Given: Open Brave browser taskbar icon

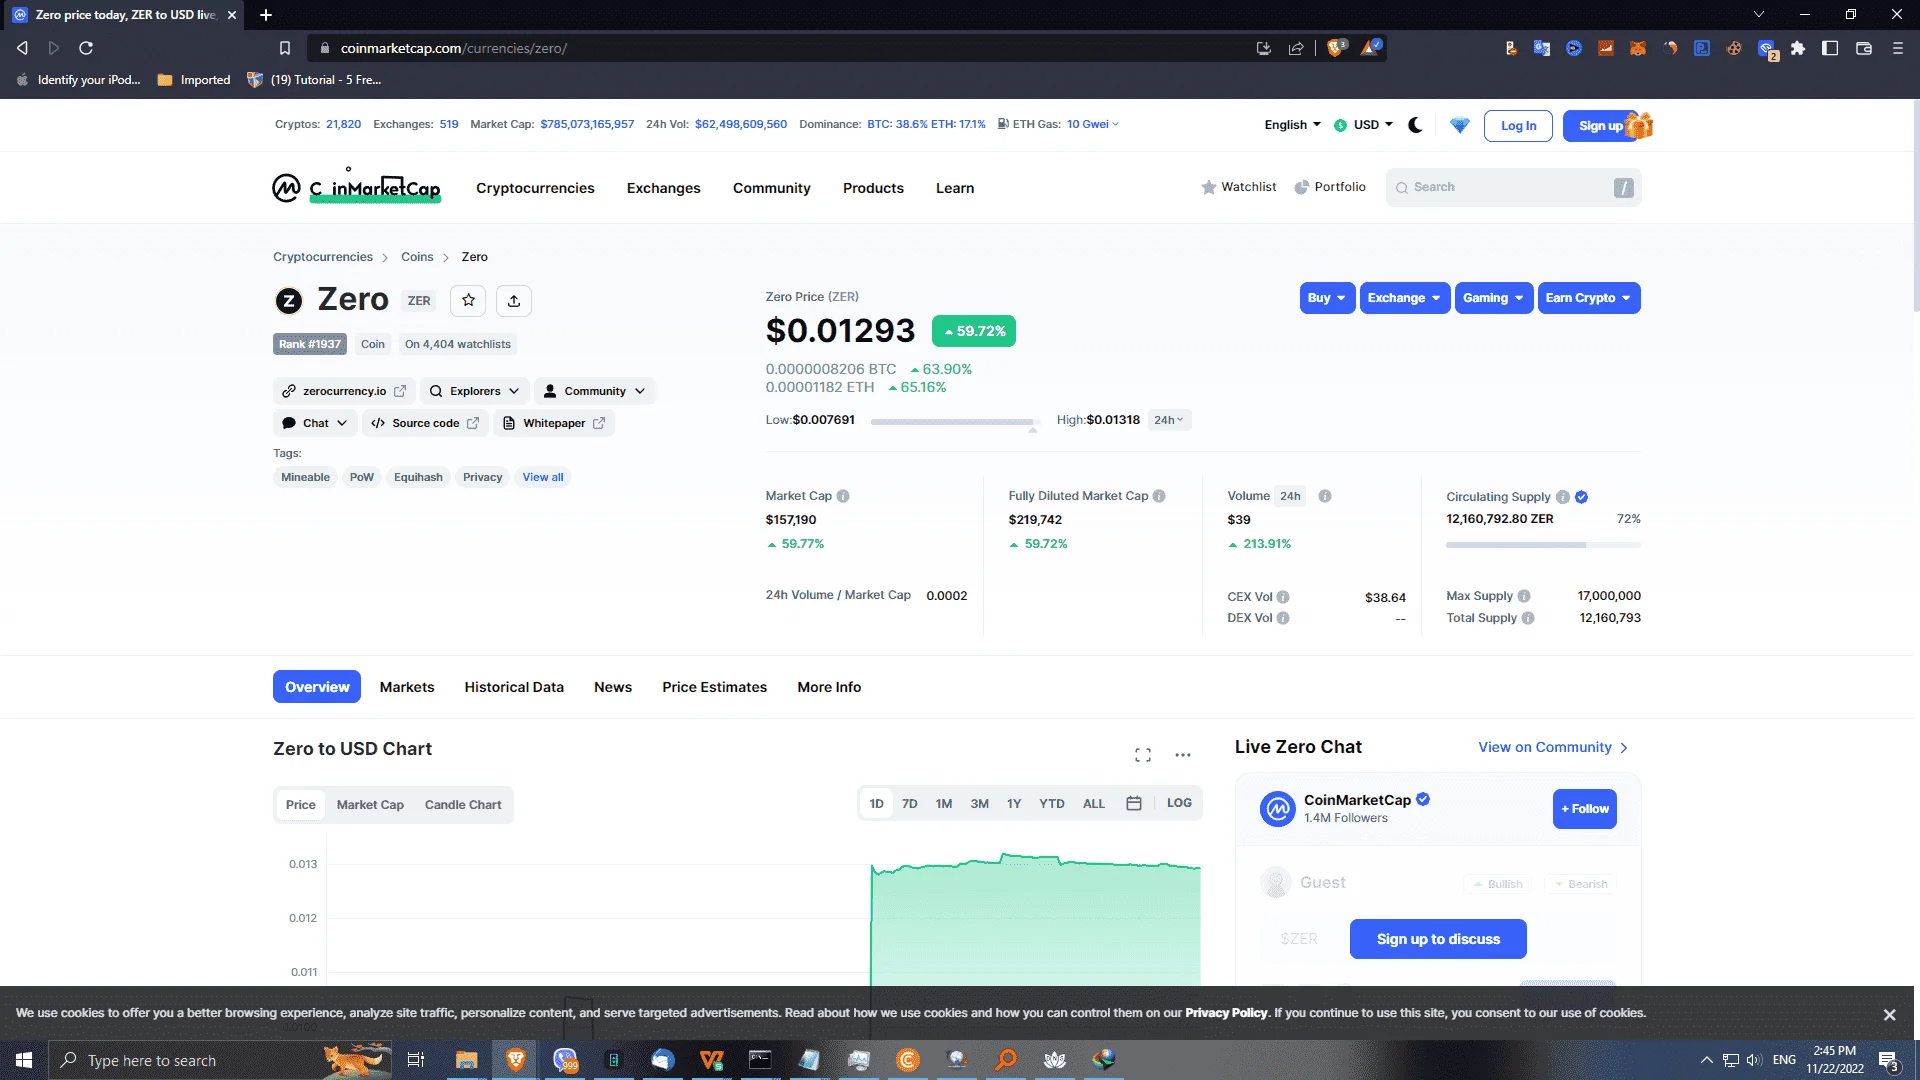Looking at the screenshot, I should coord(516,1060).
